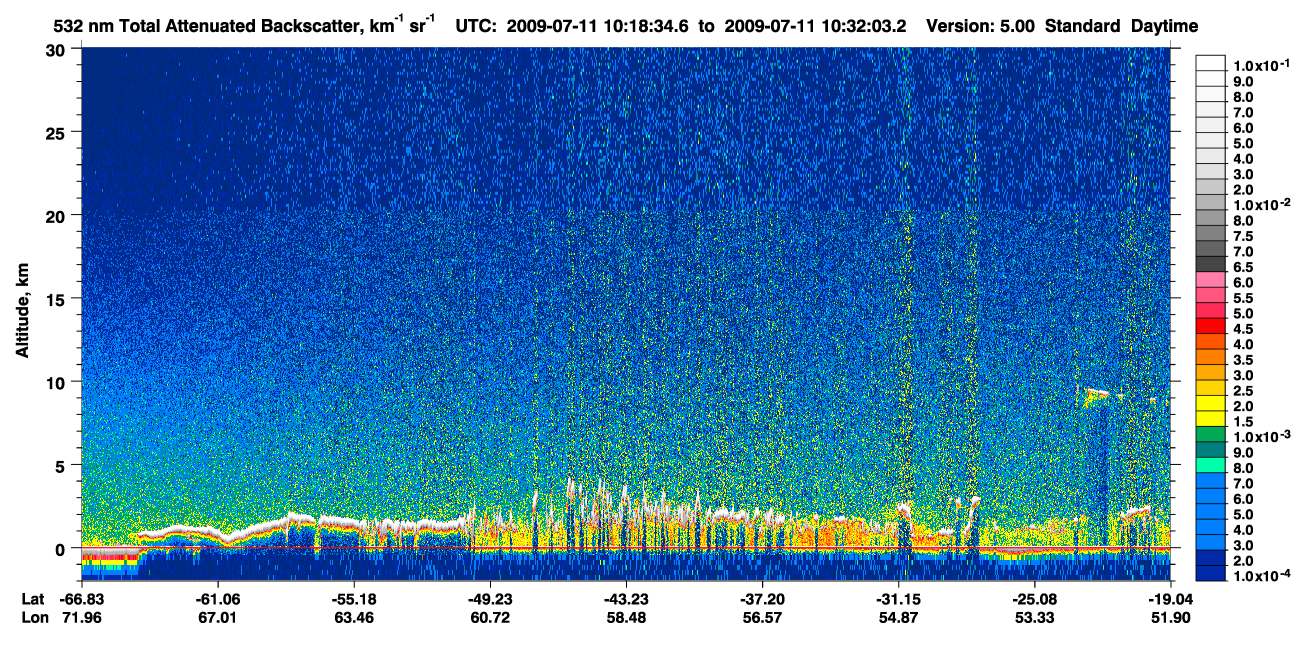This screenshot has width=1300, height=667.
Task: Click the longitude value 56.57
Action: tap(762, 617)
